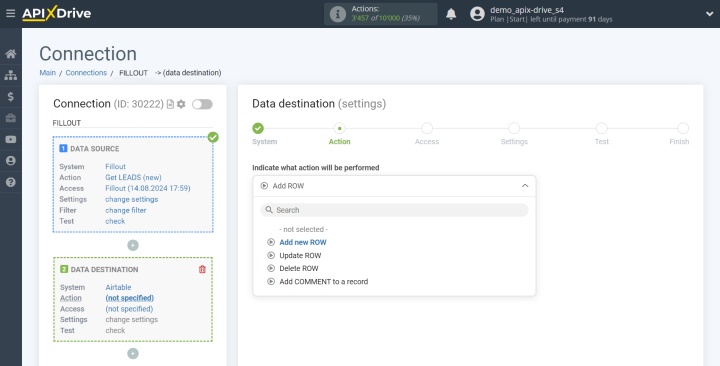The image size is (720, 366).
Task: Click the green checkmark on Data Source
Action: [213, 137]
